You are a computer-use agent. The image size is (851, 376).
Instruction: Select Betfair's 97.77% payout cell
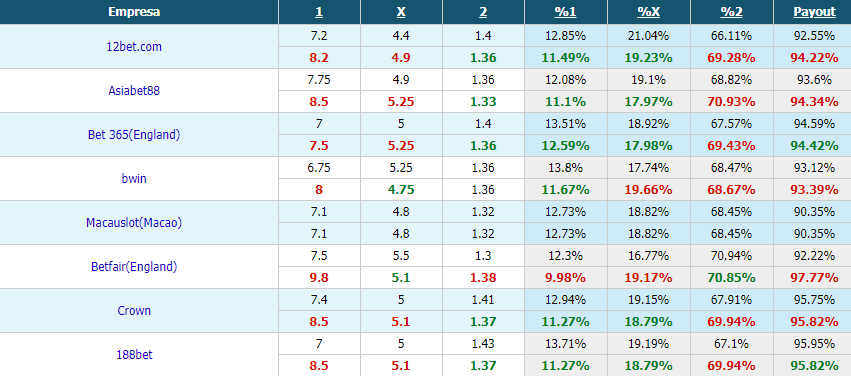click(814, 278)
